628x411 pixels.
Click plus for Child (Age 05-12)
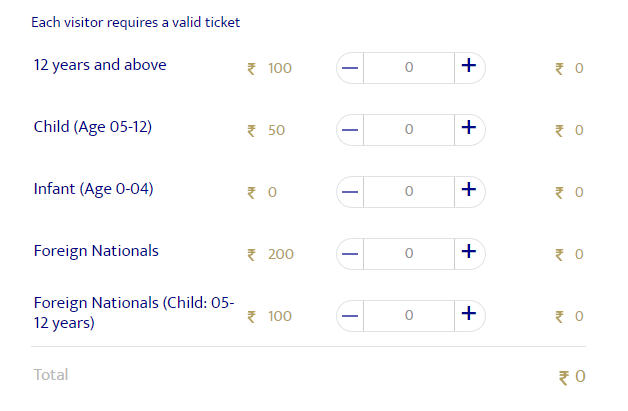point(467,129)
